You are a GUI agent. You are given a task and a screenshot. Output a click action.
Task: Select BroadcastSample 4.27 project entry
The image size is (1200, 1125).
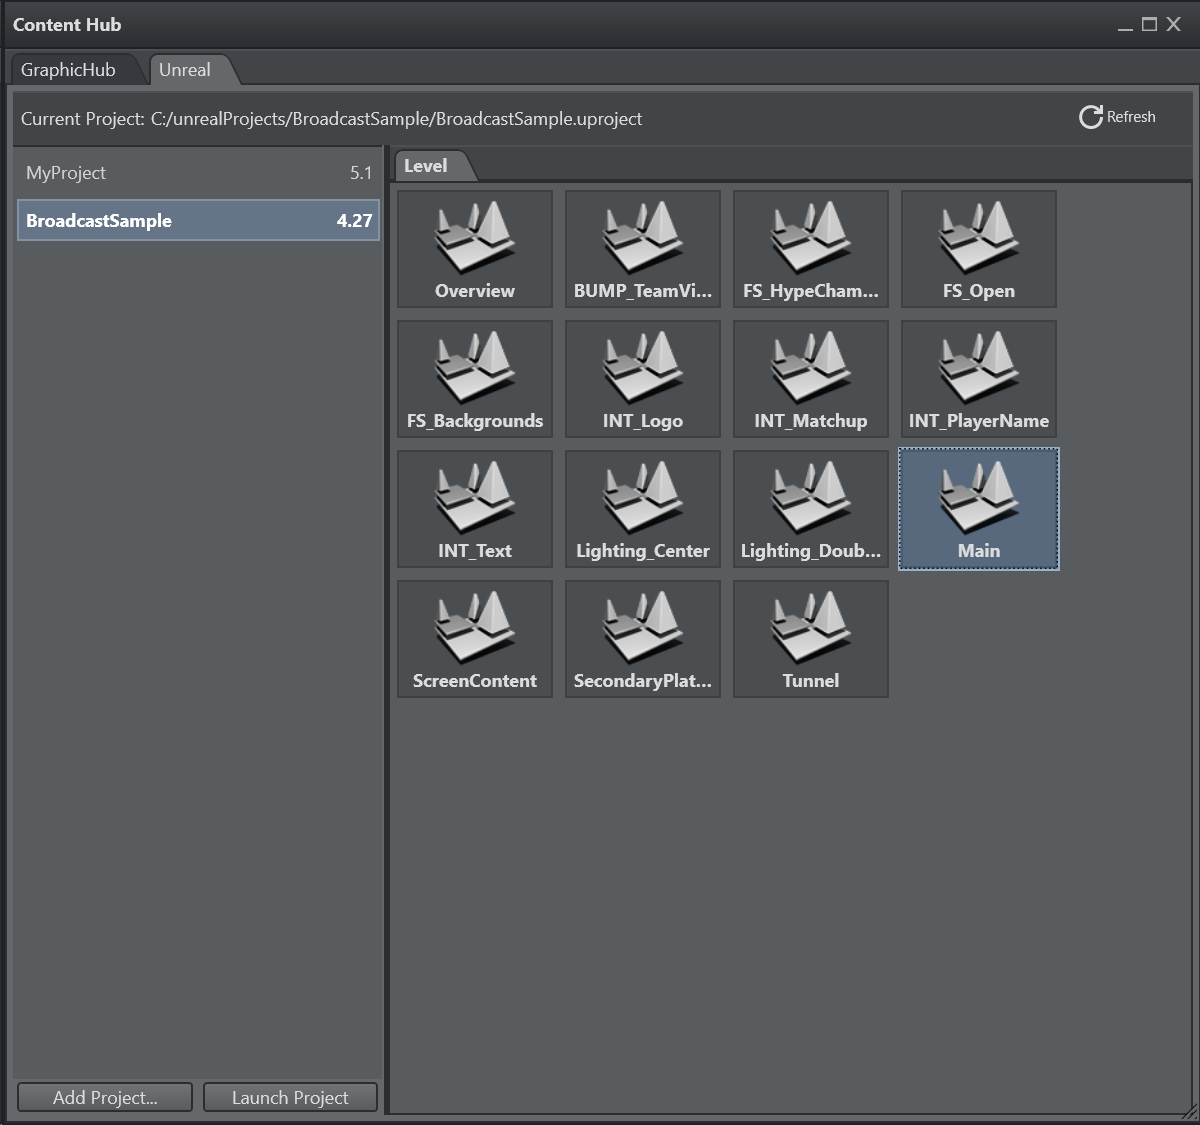click(198, 221)
